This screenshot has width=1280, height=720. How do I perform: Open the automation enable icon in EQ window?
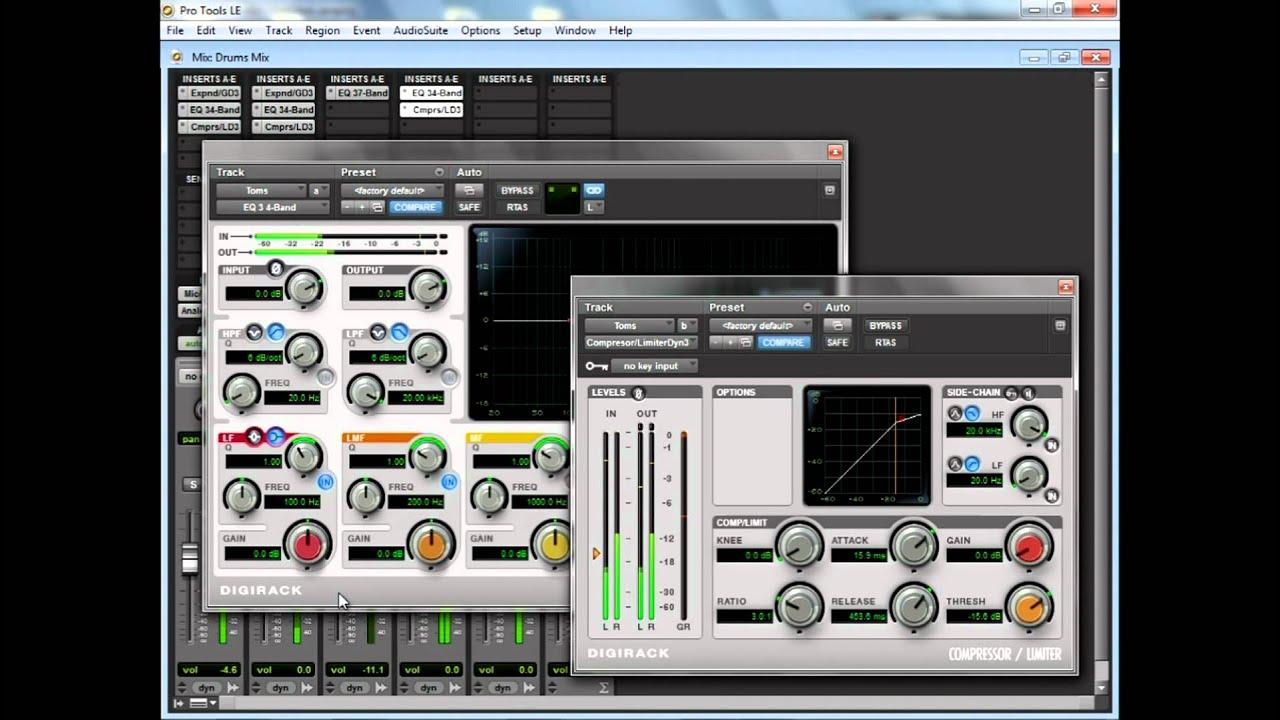[469, 190]
